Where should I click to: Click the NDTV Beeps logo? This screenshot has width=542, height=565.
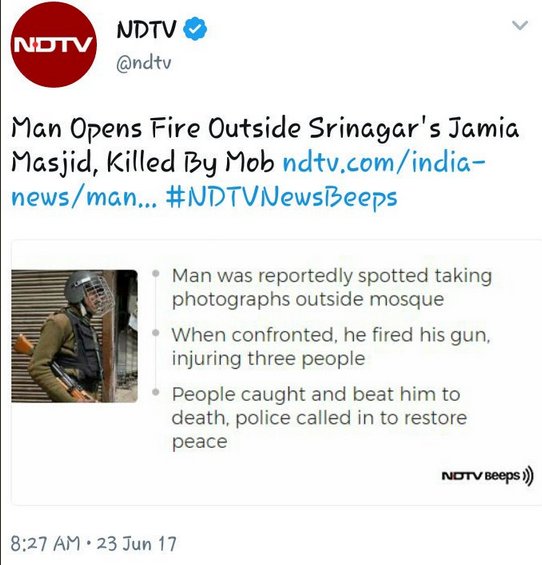coord(481,476)
